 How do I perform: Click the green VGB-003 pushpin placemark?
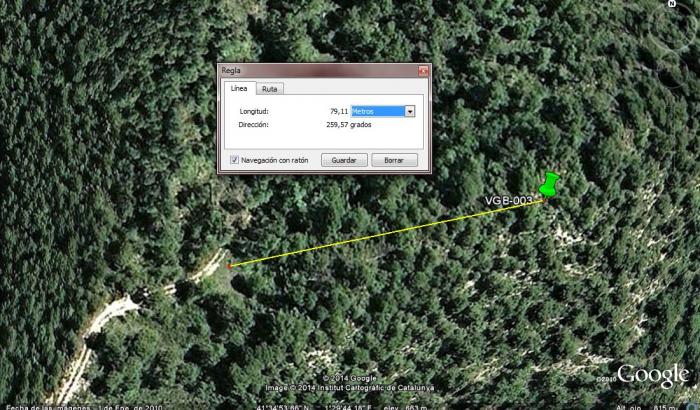coord(549,185)
